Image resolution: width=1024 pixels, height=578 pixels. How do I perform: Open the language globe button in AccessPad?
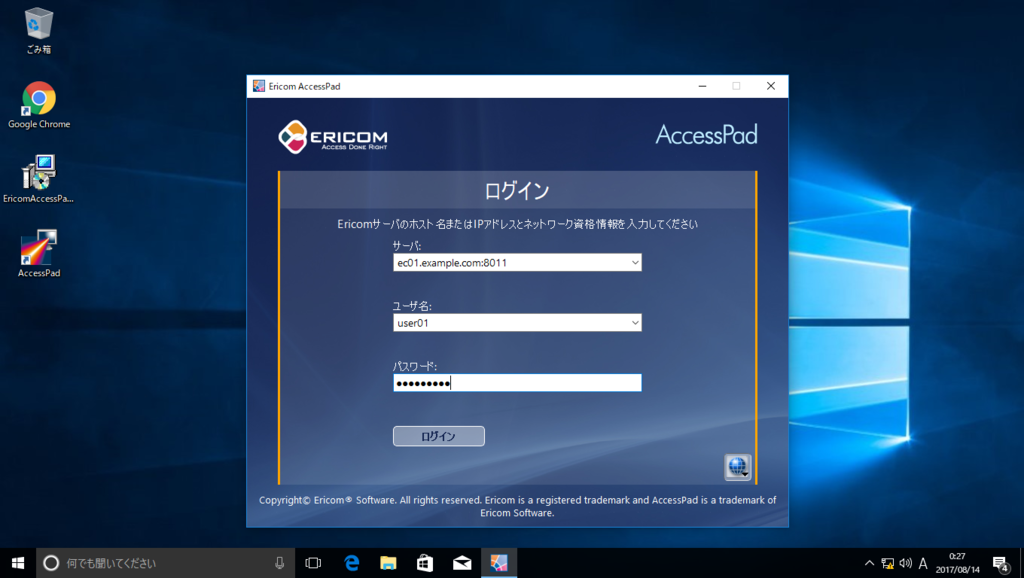click(738, 467)
